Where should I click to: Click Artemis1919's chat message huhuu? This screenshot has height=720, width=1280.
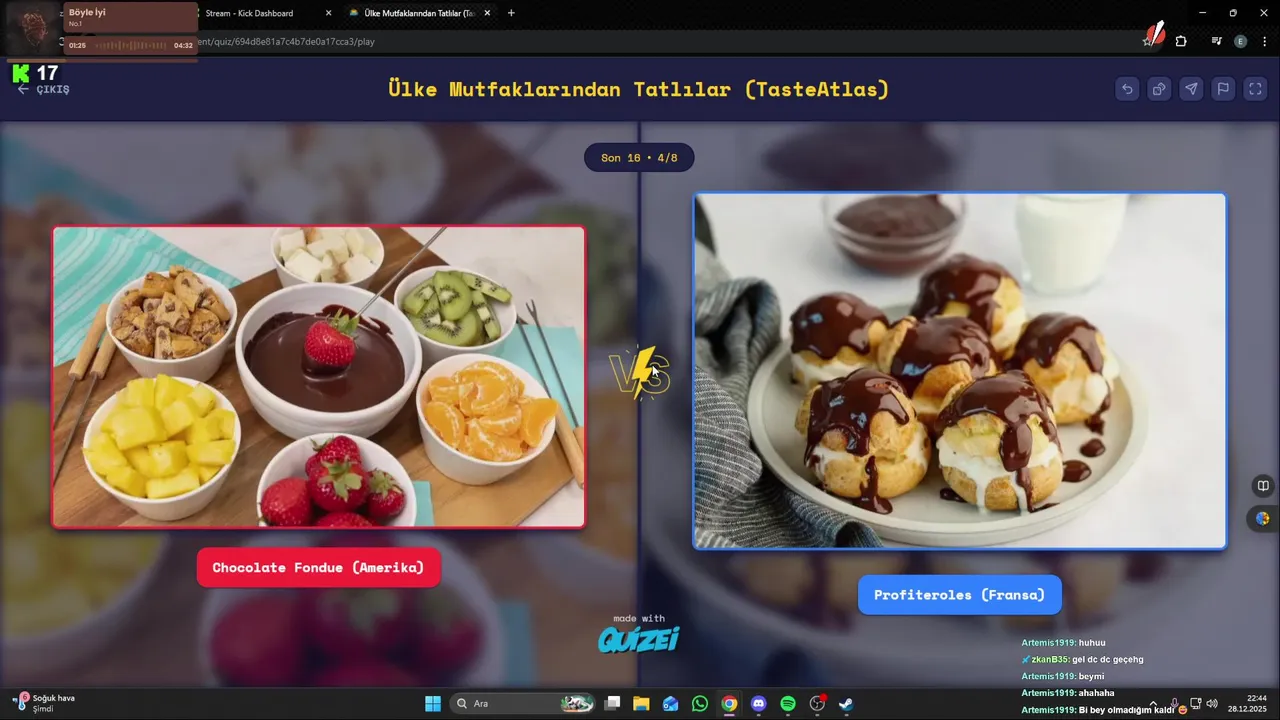1092,643
